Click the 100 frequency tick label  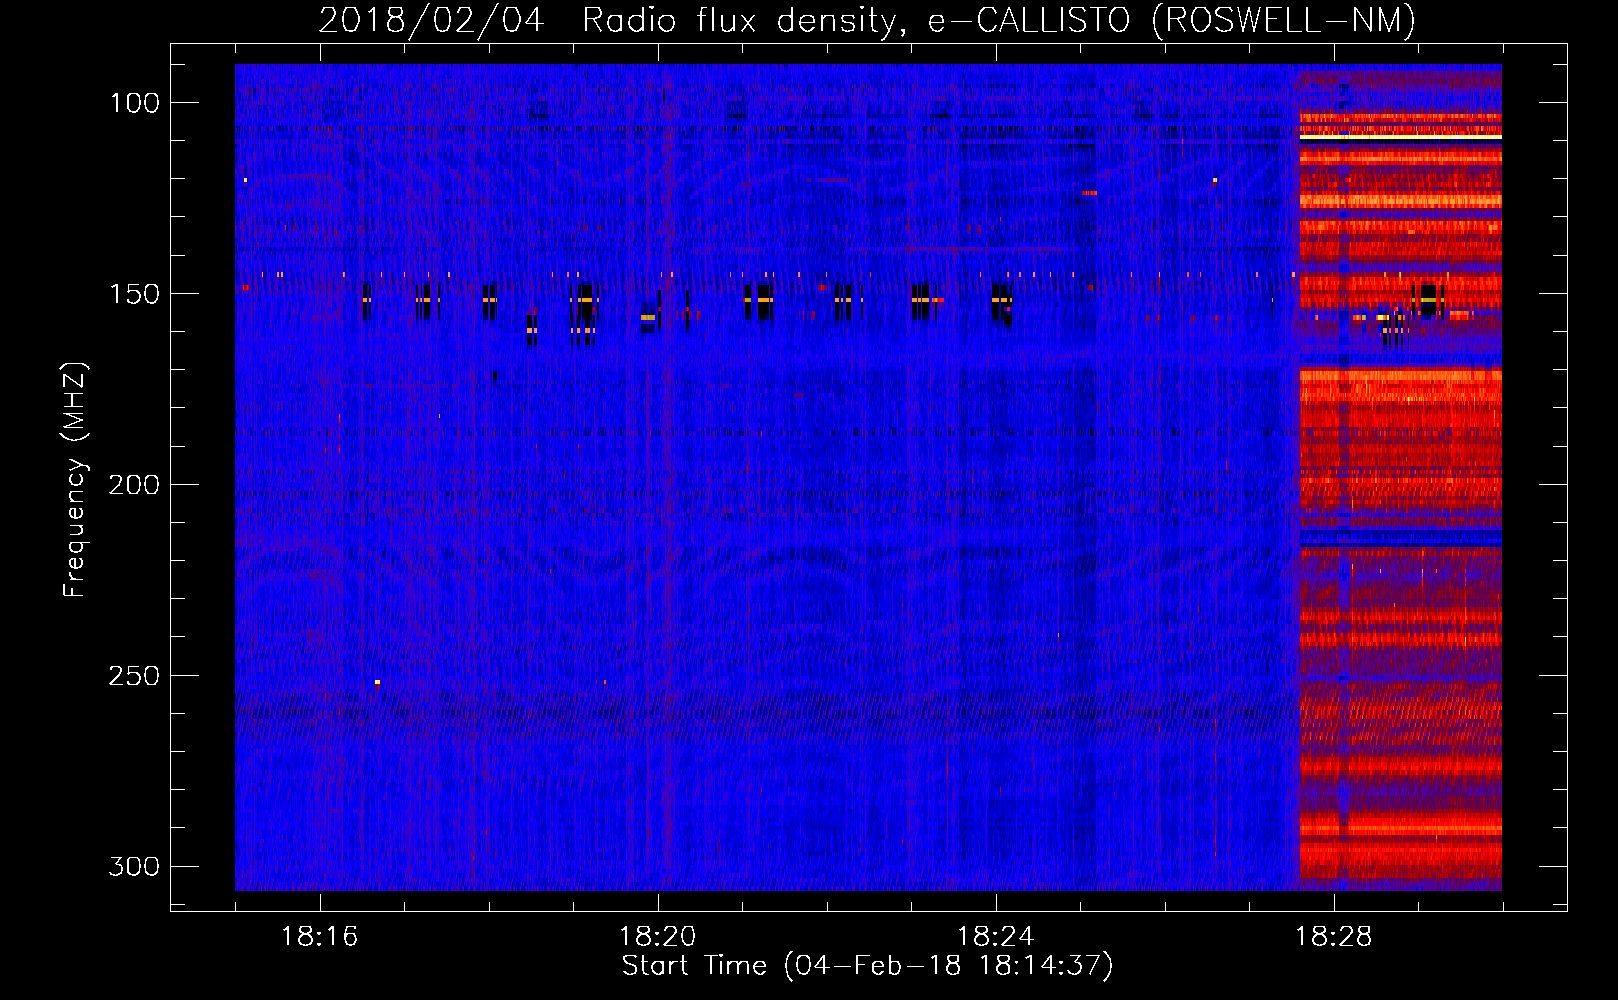134,103
